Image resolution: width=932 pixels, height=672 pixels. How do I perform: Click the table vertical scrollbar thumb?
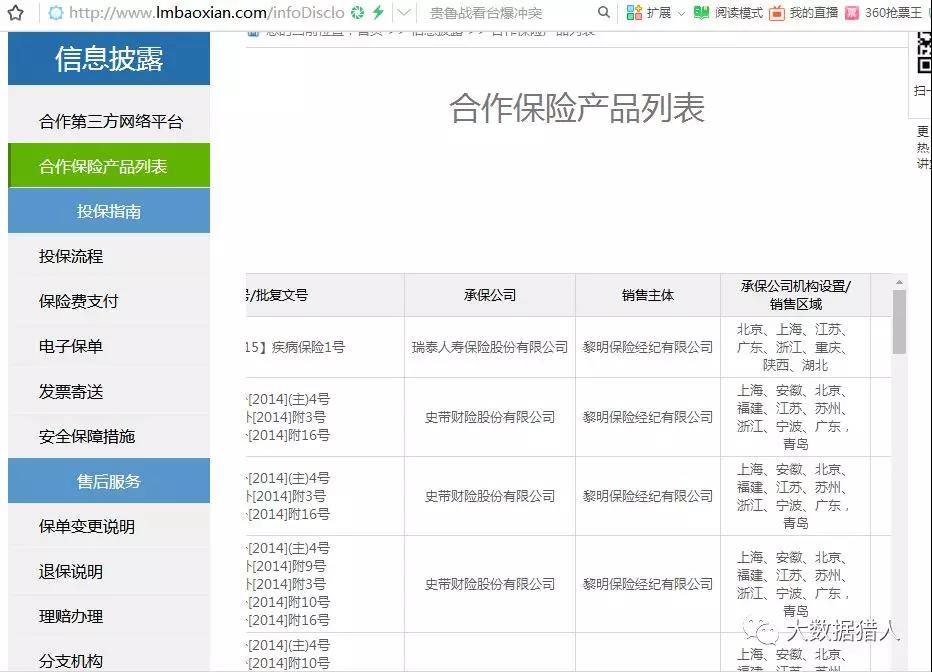pyautogui.click(x=899, y=321)
